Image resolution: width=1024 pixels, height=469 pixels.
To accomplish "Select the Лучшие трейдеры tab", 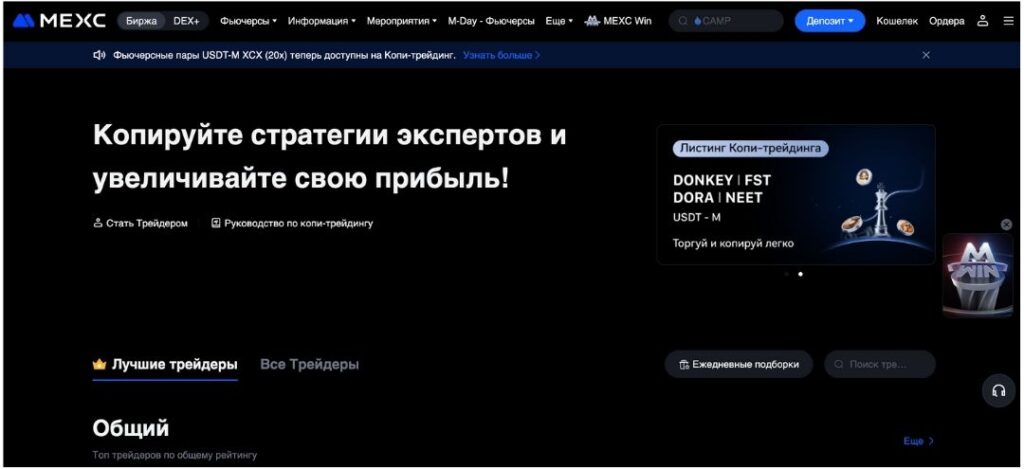I will tap(165, 364).
